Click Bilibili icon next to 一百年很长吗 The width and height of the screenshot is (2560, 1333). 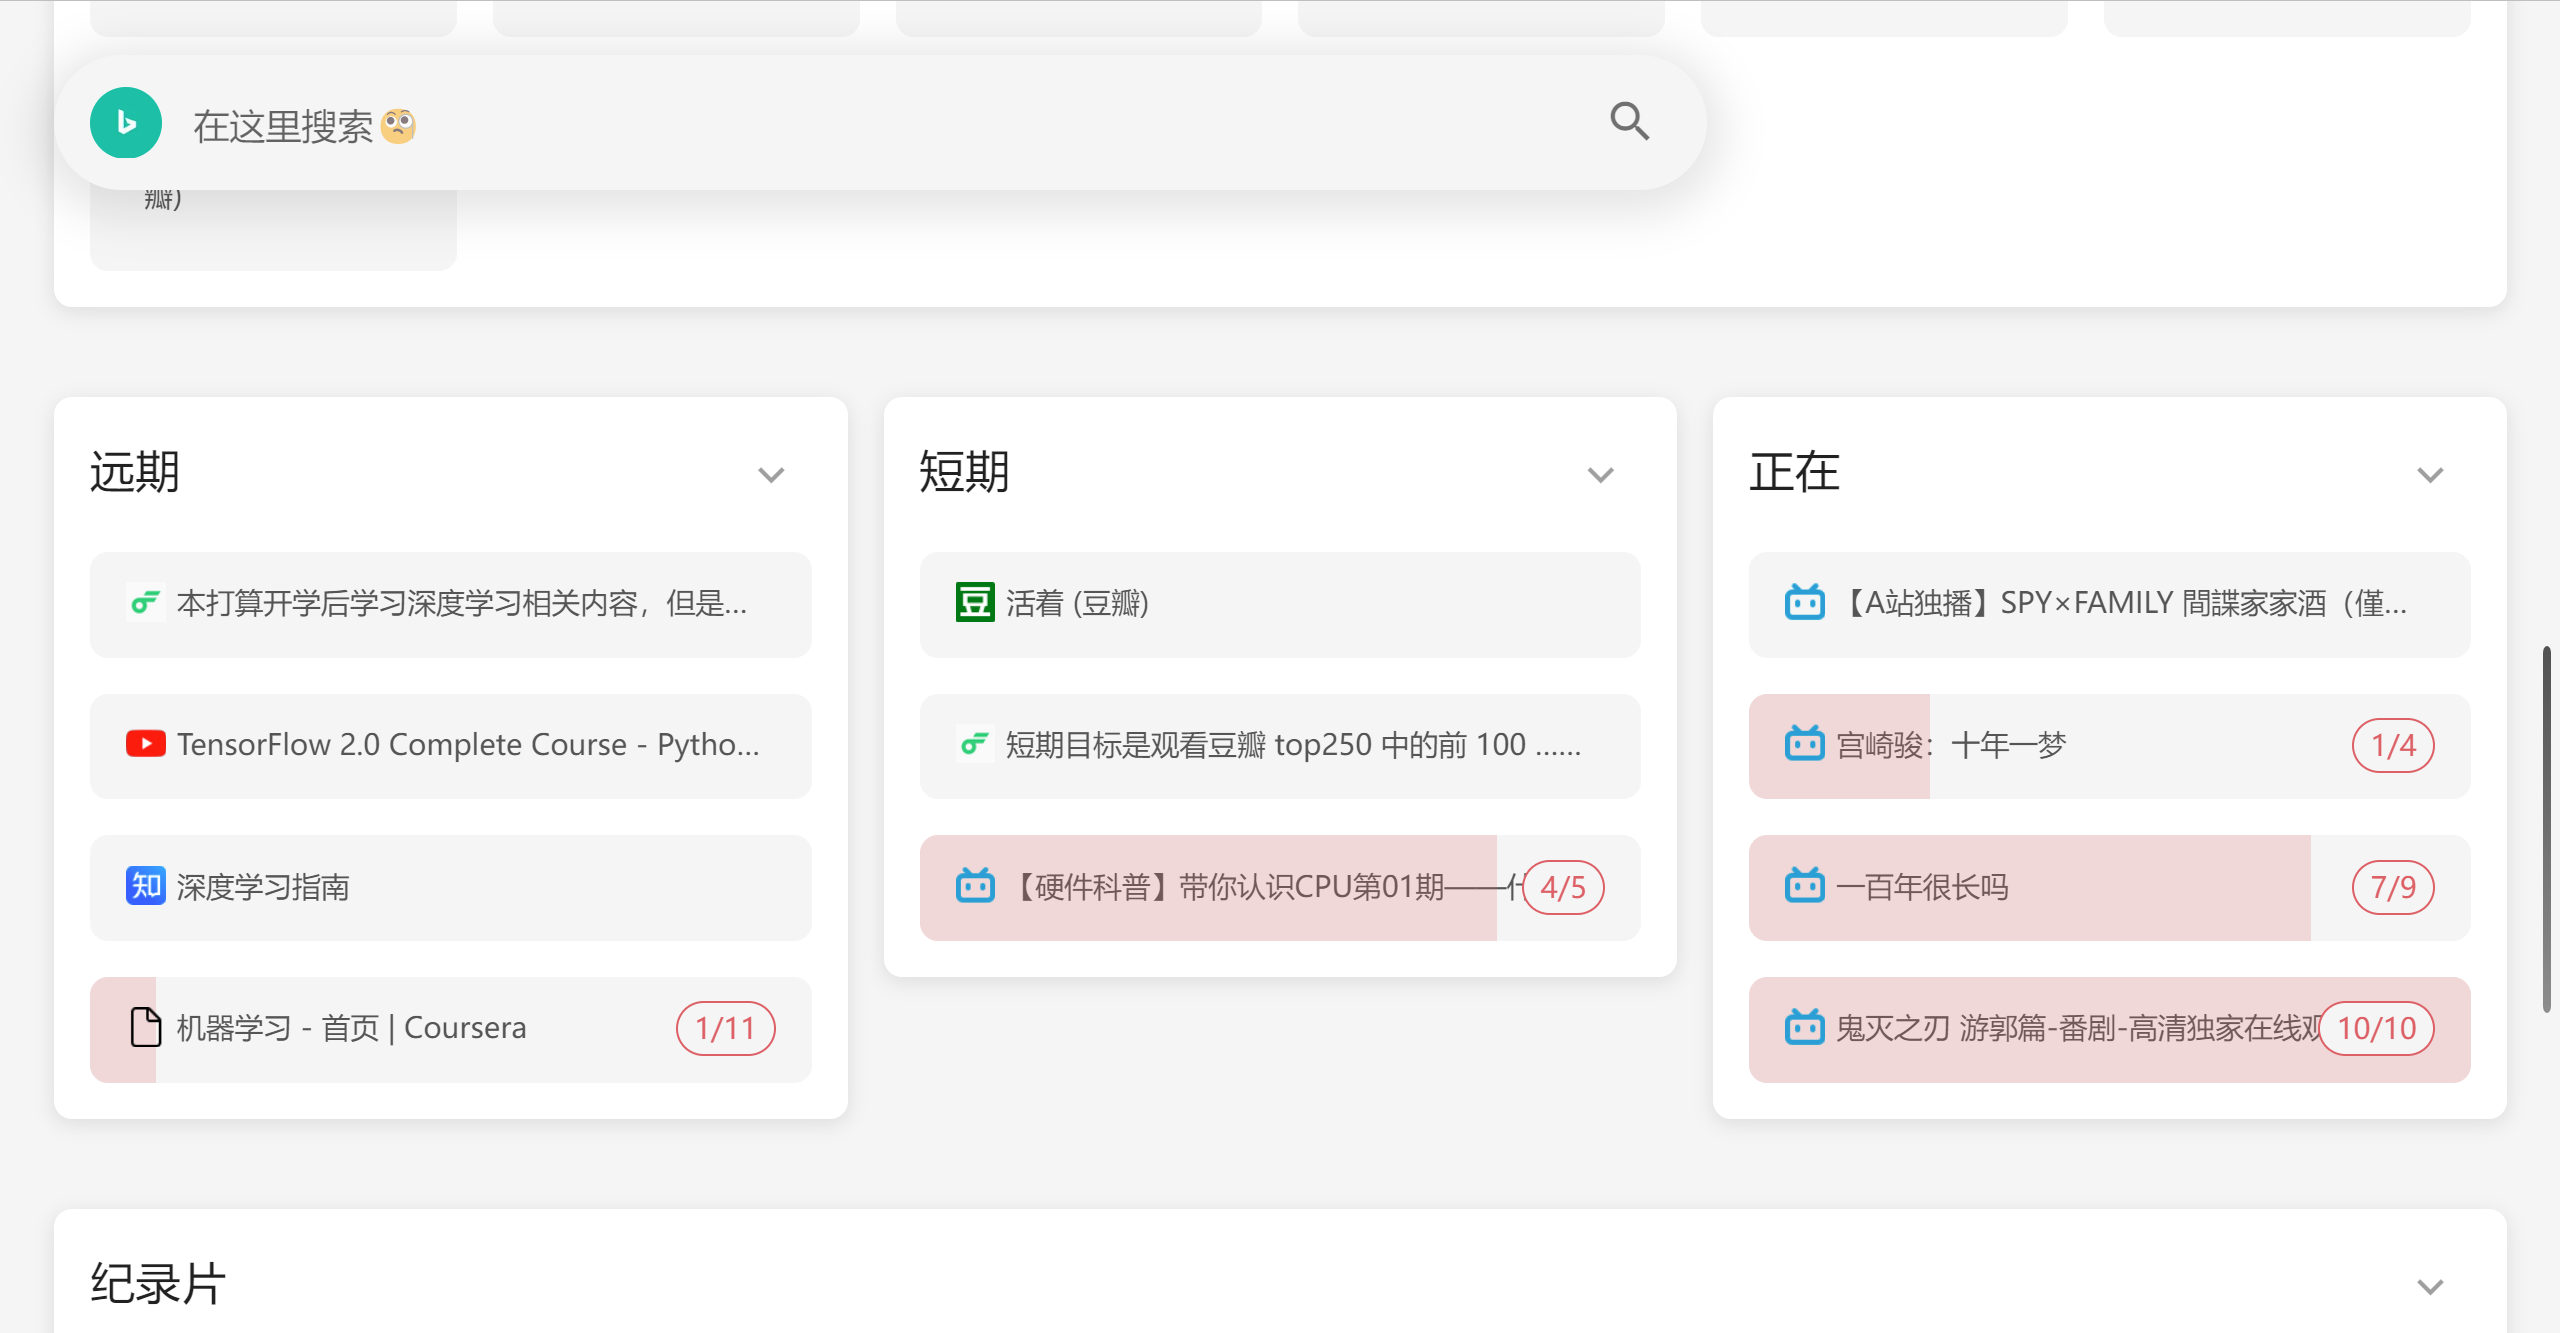coord(1805,886)
